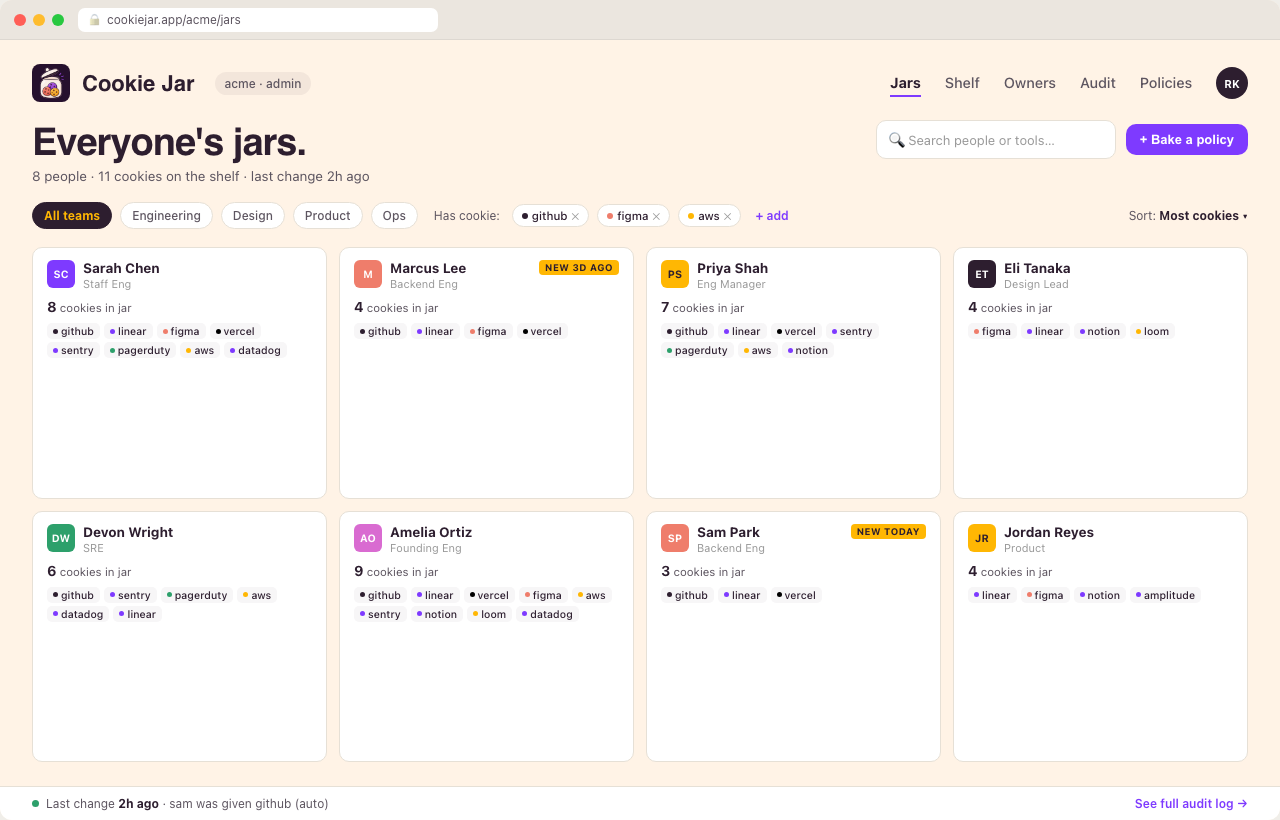Click + add cookie filter

tap(772, 216)
